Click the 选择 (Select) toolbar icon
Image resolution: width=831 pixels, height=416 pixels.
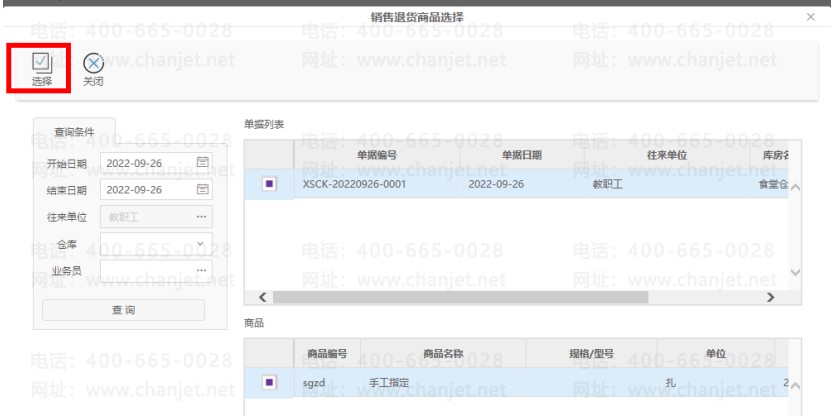(x=41, y=68)
